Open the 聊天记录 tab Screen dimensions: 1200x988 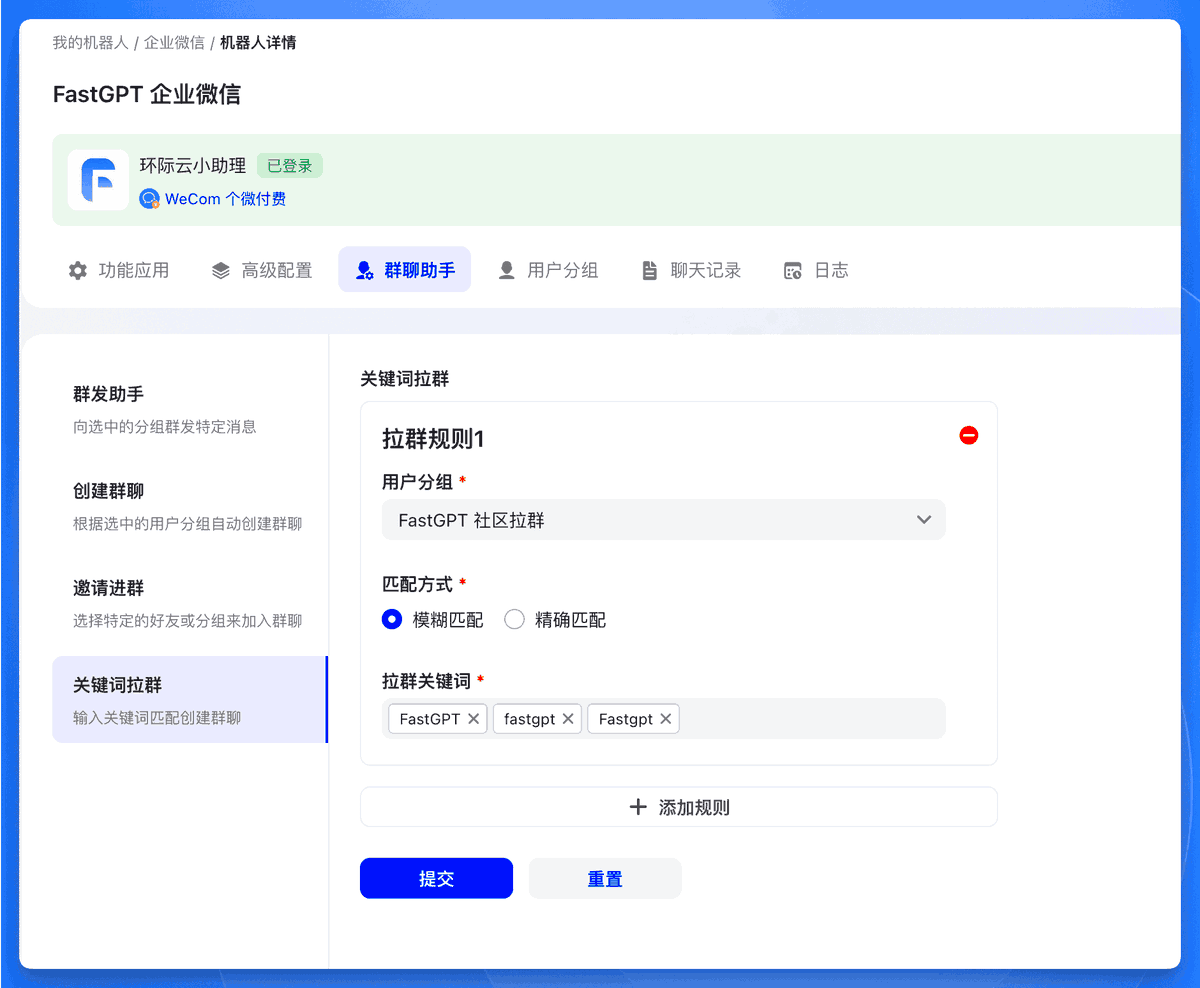tap(692, 270)
